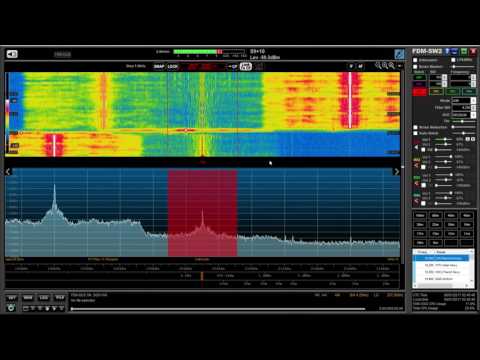The width and height of the screenshot is (480, 360).
Task: Click the CF button beside the frequency readout
Action: pos(233,67)
